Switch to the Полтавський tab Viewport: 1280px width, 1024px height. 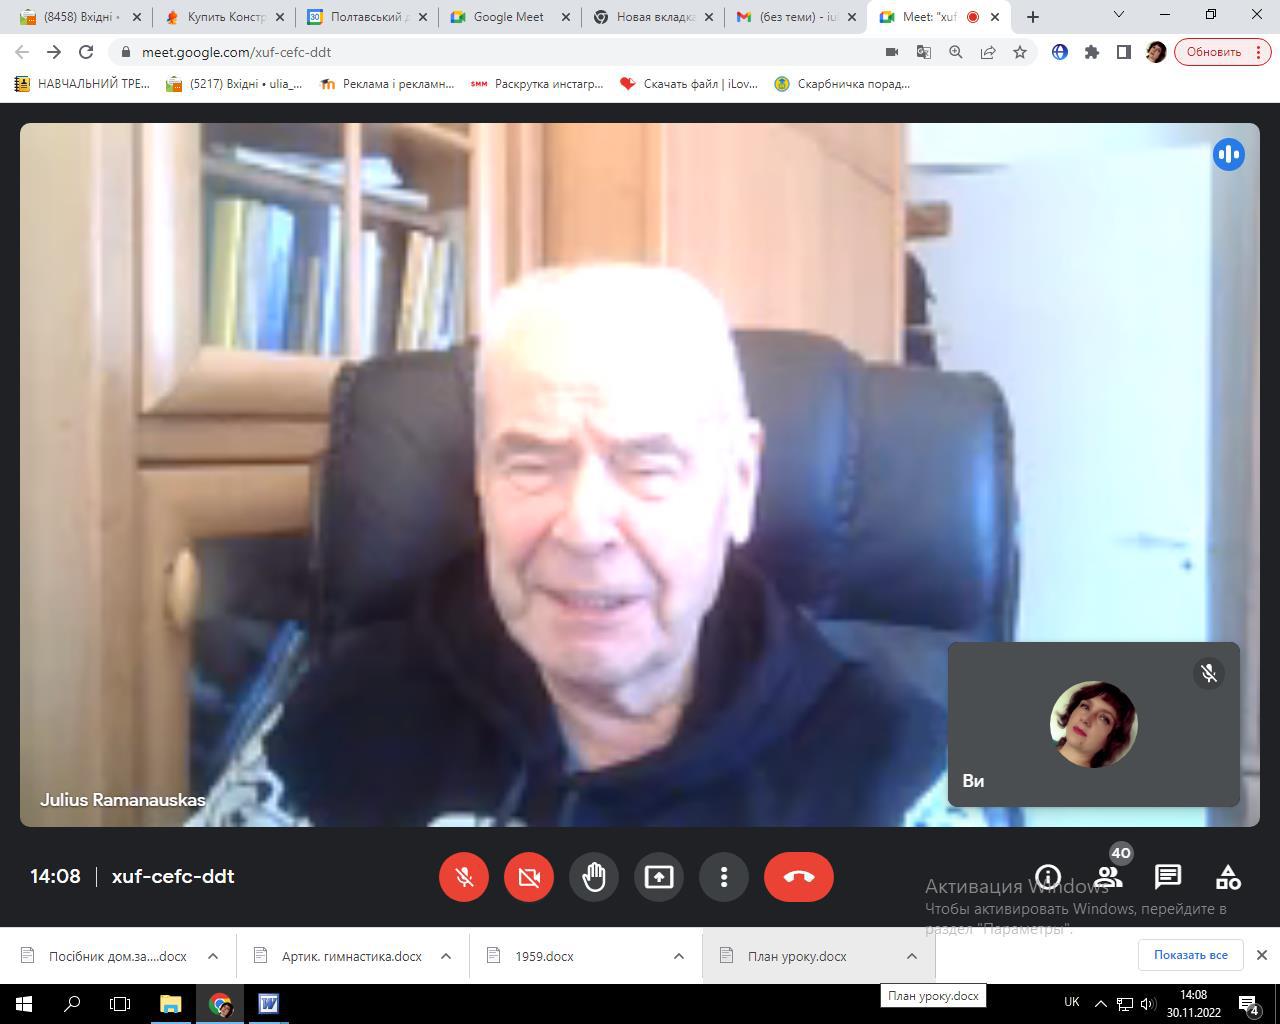point(367,17)
